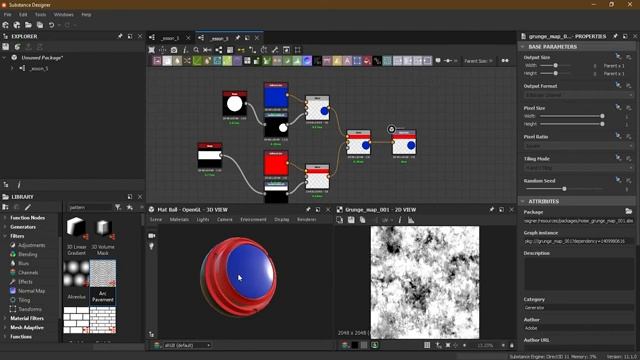Screen dimensions: 640x360
Task: Click the undo arrow in the main toolbar
Action: [x=51, y=25]
